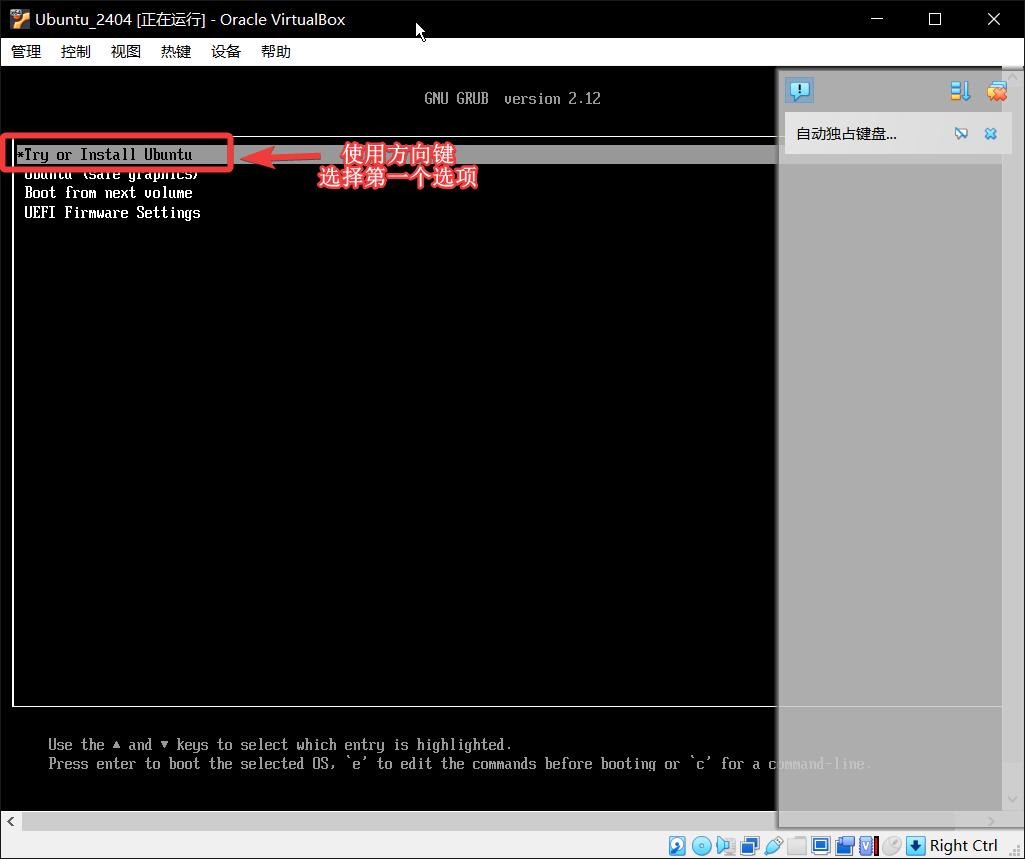Viewport: 1025px width, 859px height.
Task: Click the keyboard capture arrow status icon
Action: pyautogui.click(x=916, y=846)
